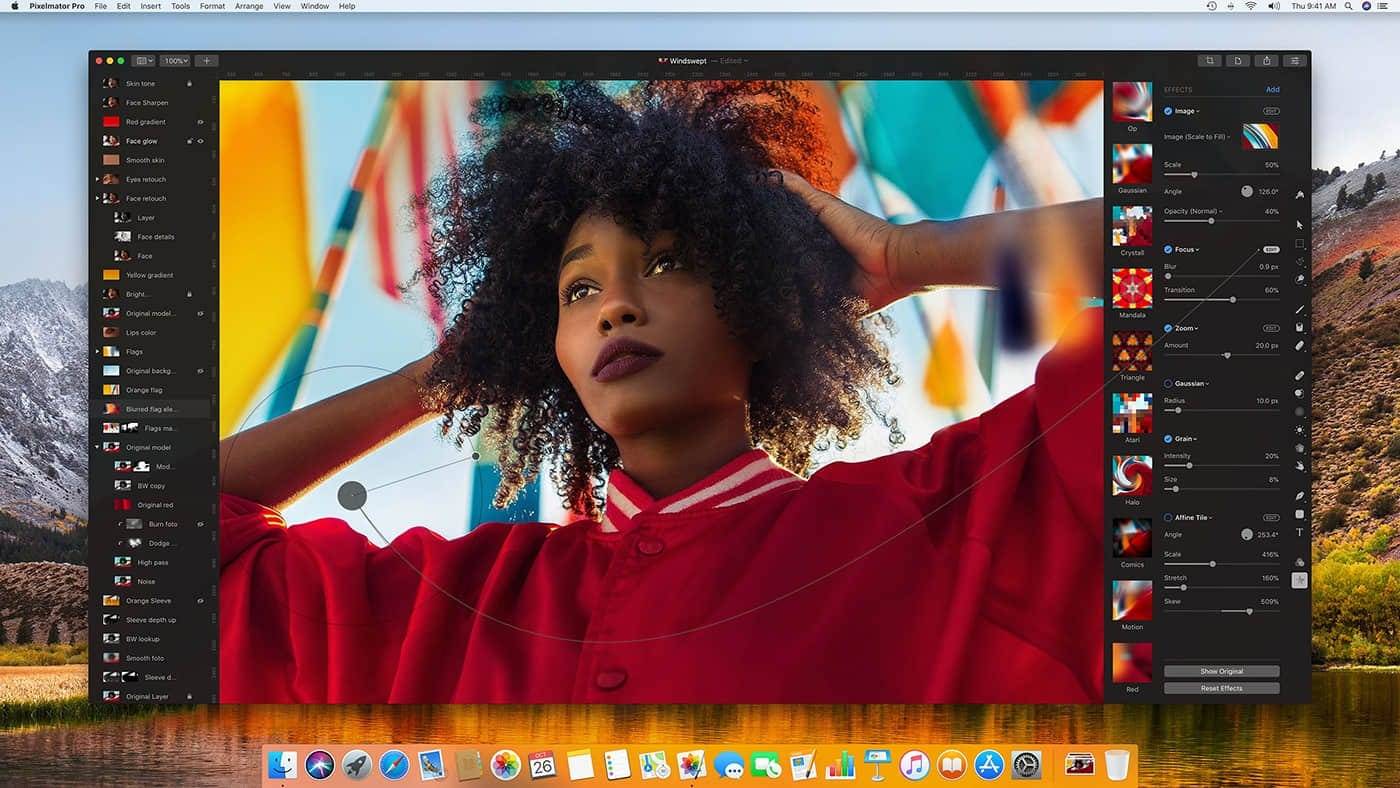
Task: Click the Transition slider handle
Action: [x=1233, y=299]
